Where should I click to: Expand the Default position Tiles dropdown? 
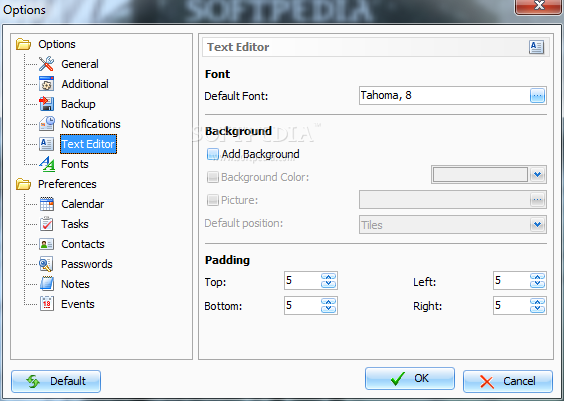click(537, 225)
